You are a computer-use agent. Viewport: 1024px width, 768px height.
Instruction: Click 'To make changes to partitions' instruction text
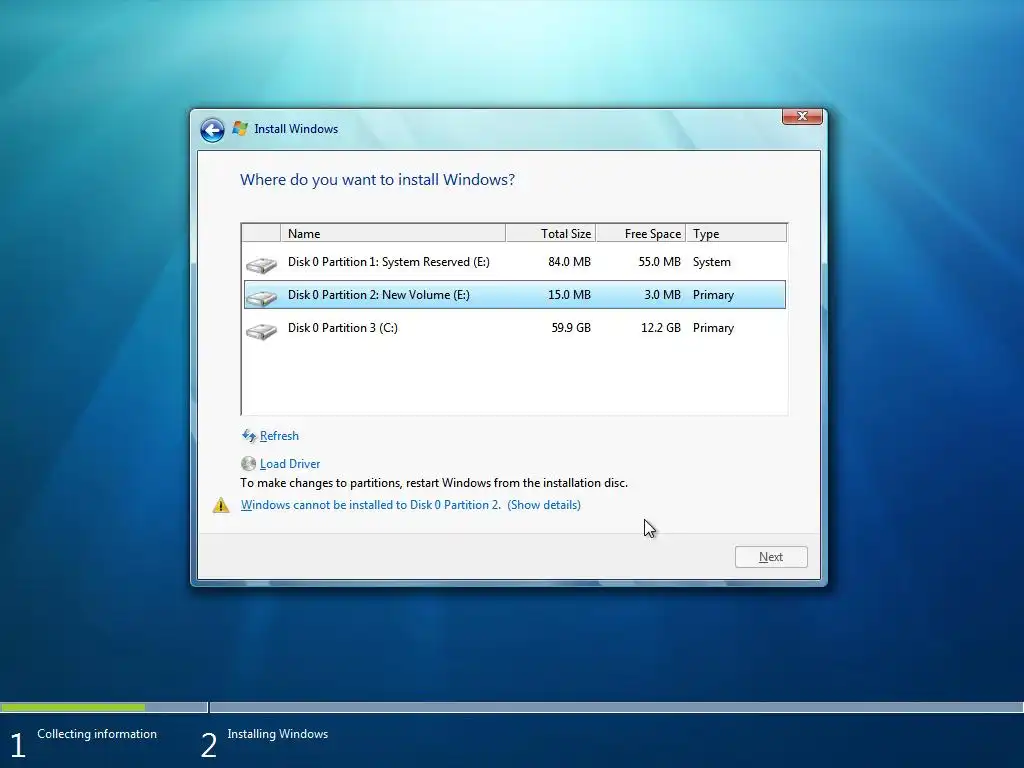tap(434, 483)
